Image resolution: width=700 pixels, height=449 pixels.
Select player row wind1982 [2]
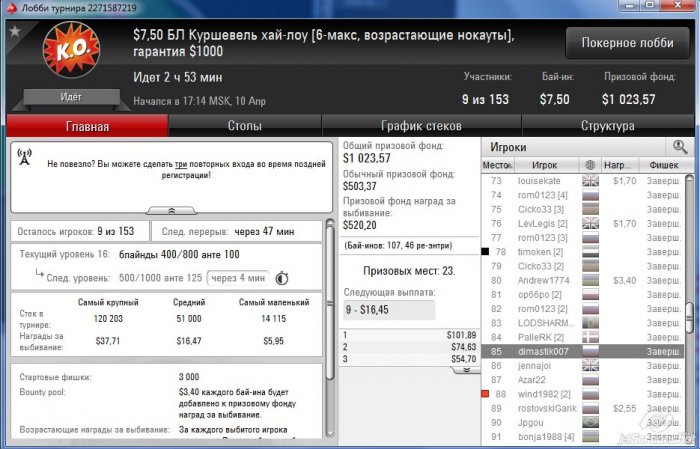(582, 394)
